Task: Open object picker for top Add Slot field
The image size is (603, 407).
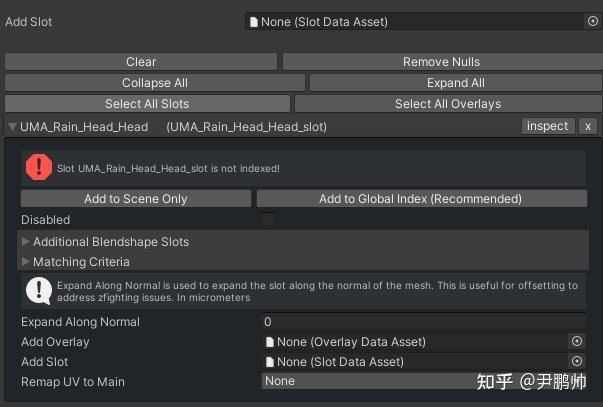Action: click(592, 21)
